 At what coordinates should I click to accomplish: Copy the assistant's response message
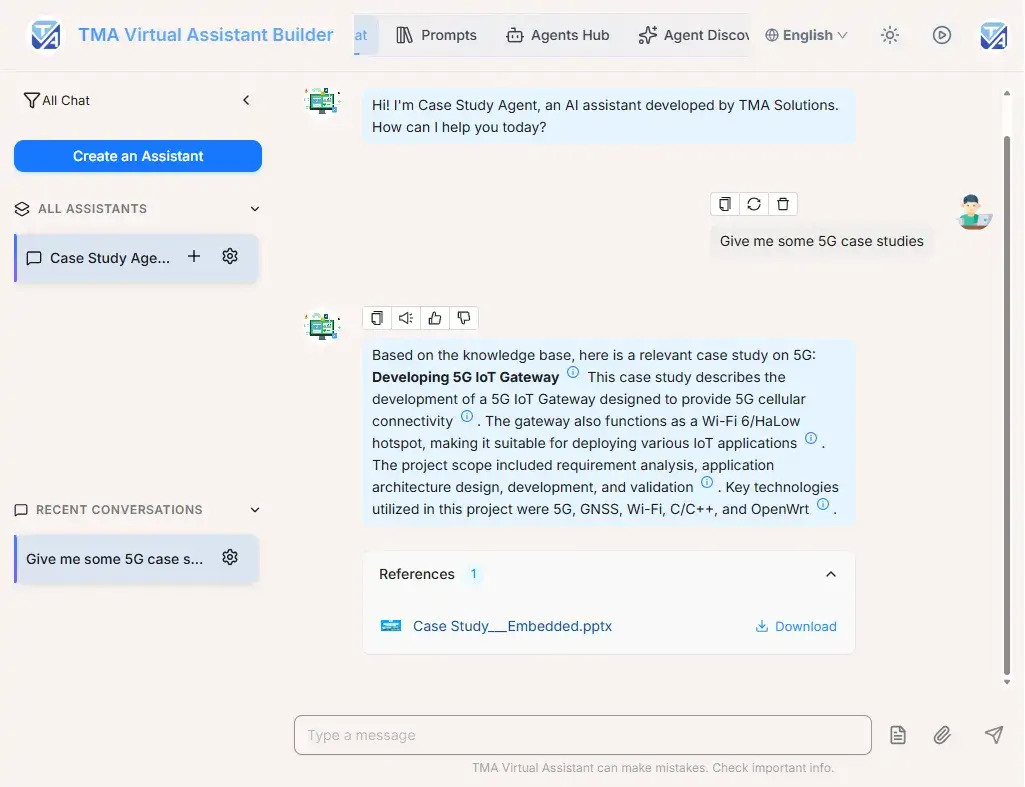click(377, 317)
